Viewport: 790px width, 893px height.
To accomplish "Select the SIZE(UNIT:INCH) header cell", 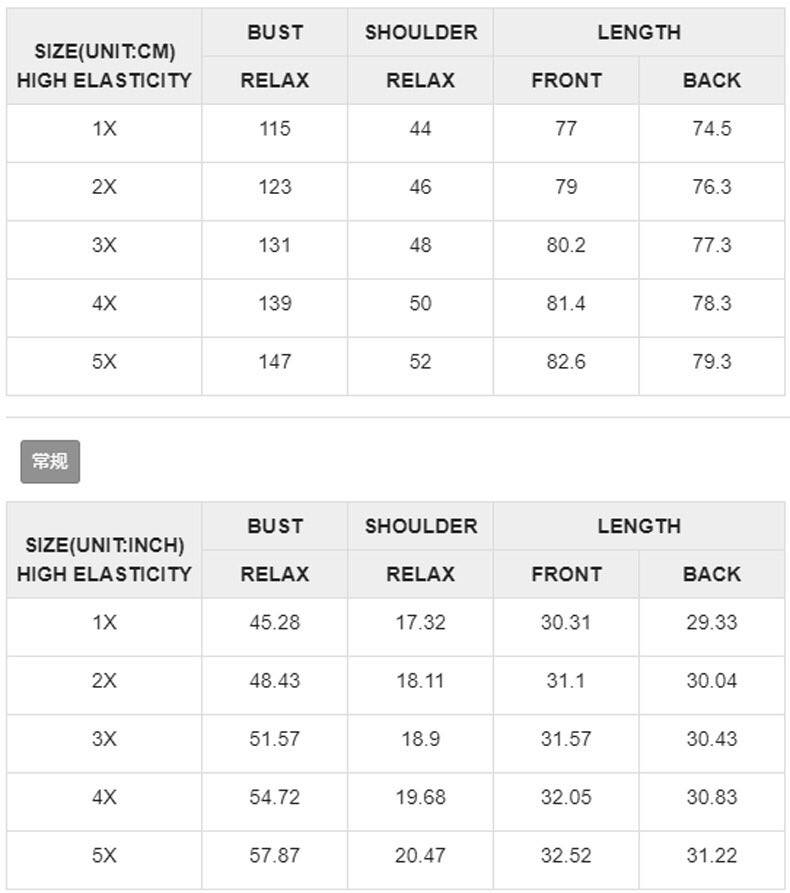I will pos(104,550).
